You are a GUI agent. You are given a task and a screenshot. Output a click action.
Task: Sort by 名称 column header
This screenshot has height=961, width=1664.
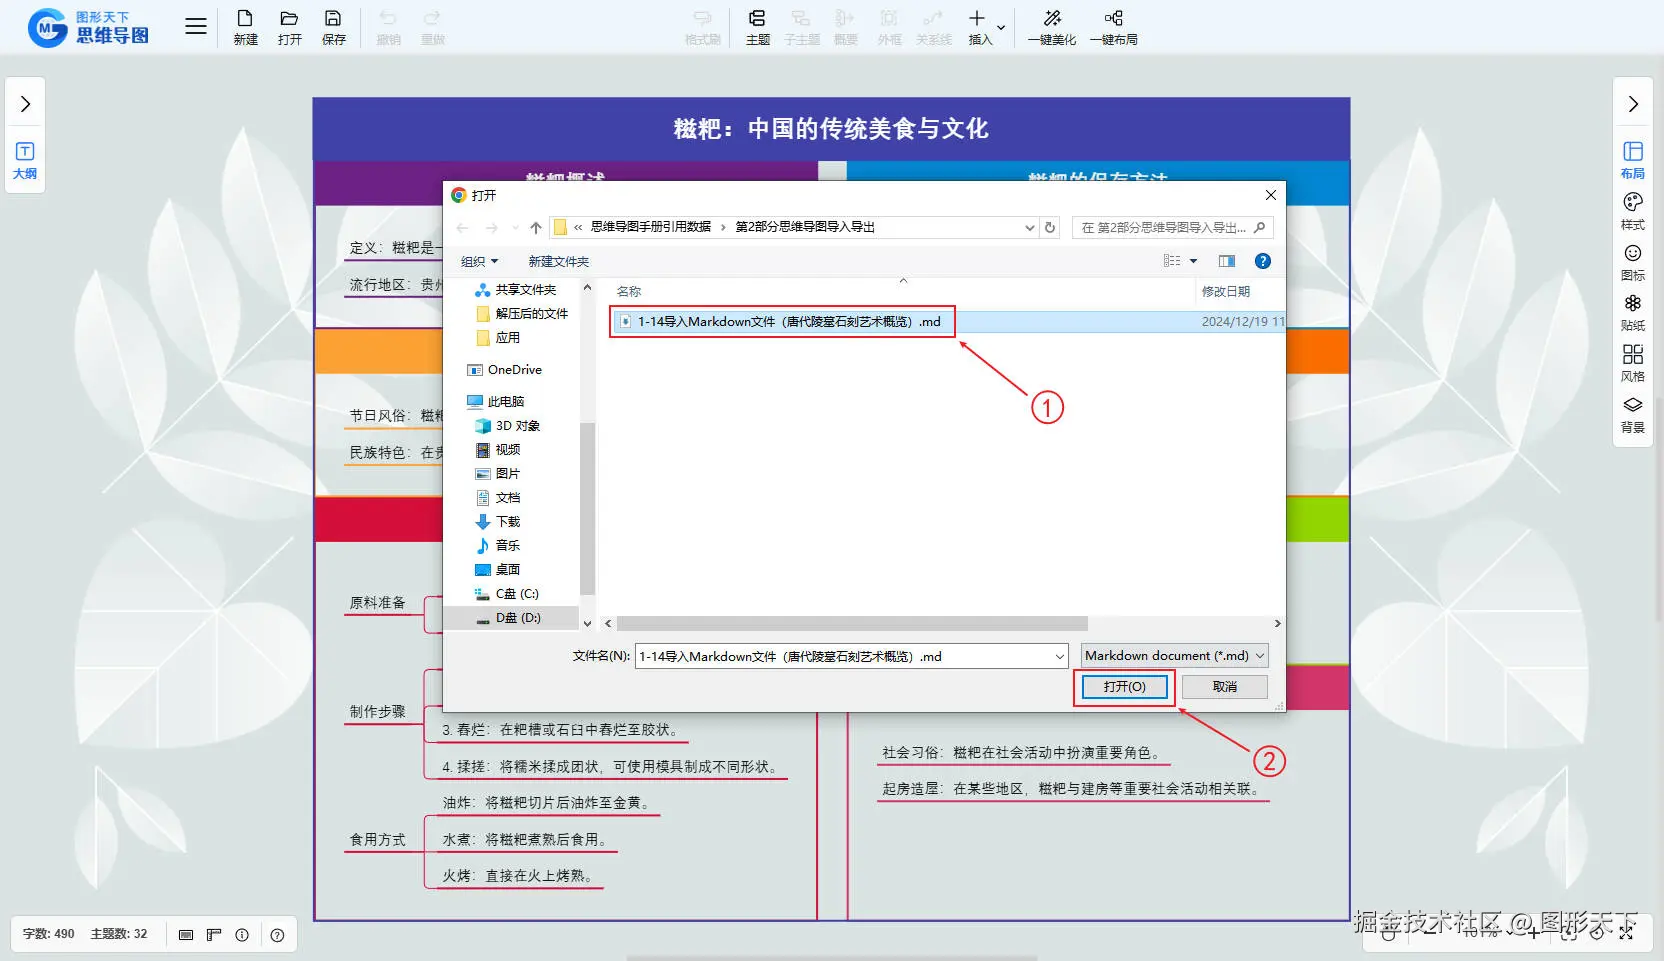click(x=629, y=291)
